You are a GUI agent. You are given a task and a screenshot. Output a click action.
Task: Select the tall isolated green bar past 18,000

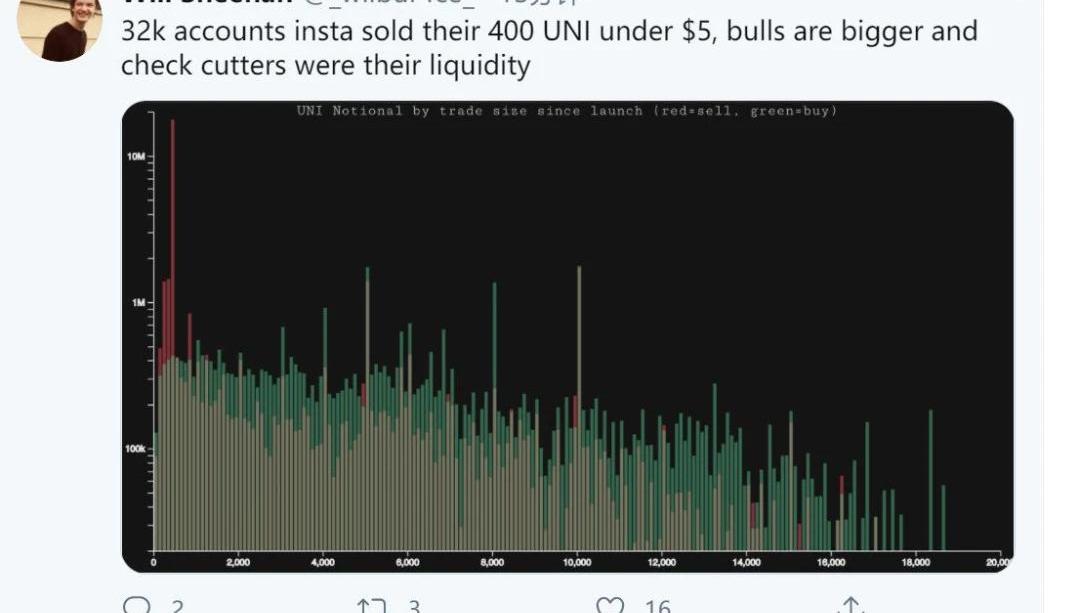pos(930,470)
